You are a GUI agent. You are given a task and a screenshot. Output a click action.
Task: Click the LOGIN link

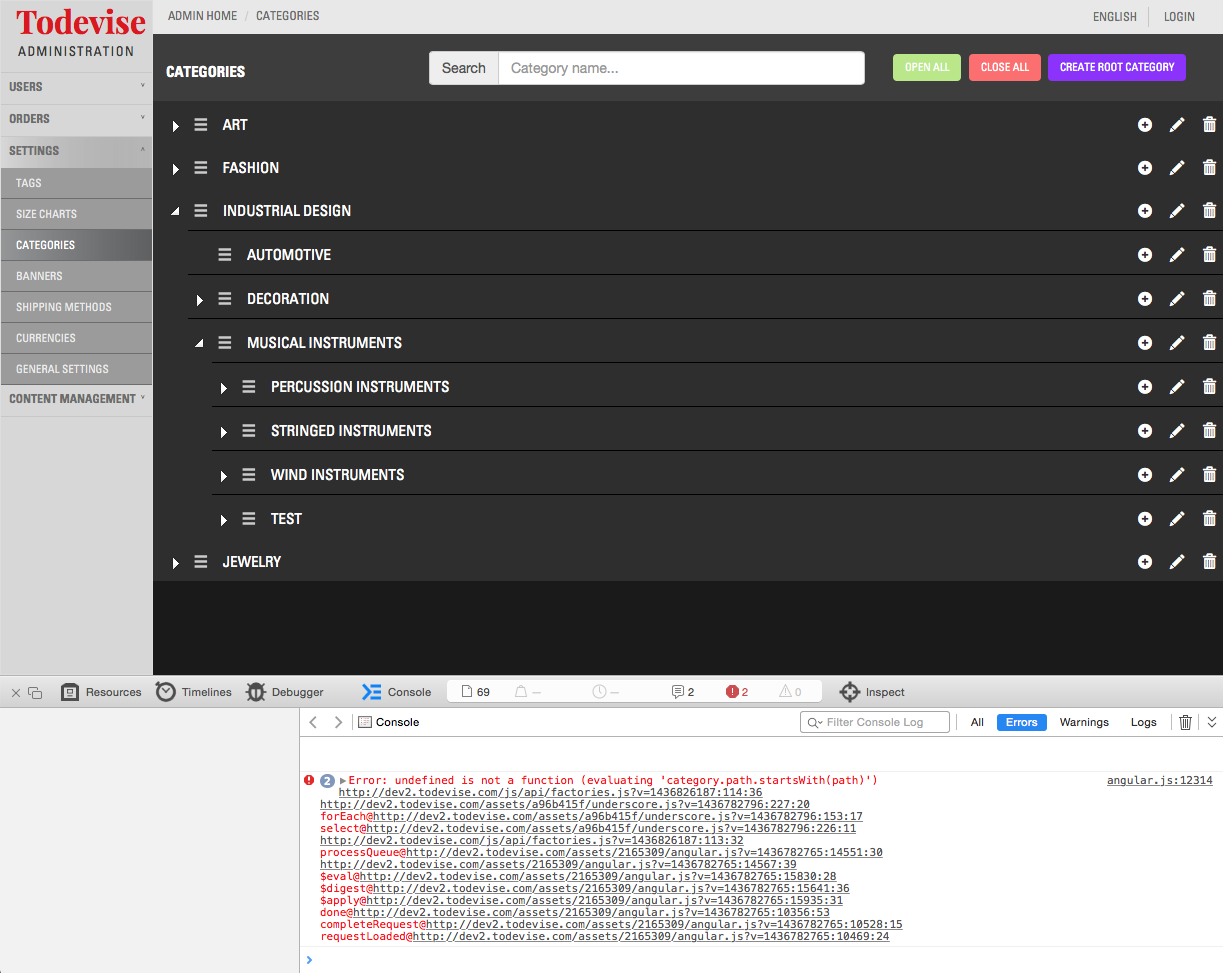[1179, 17]
